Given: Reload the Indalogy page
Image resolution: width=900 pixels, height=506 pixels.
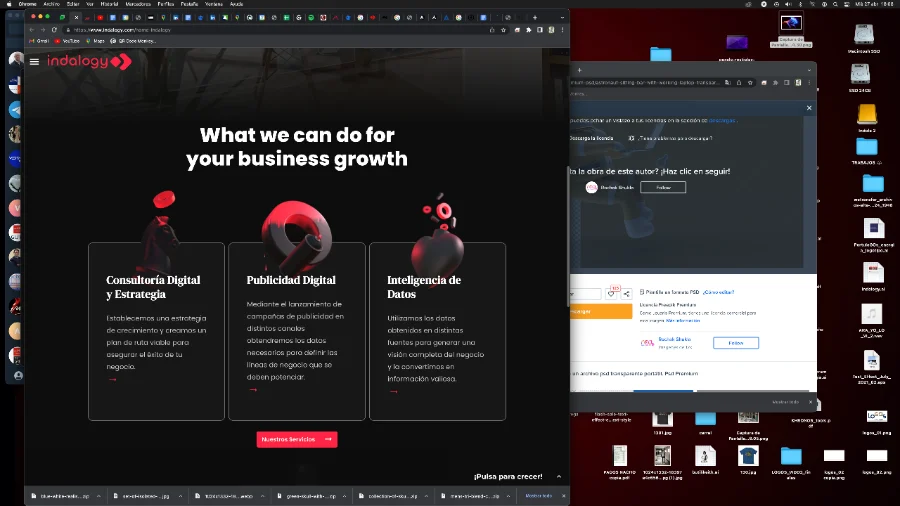Looking at the screenshot, I should click(x=55, y=30).
